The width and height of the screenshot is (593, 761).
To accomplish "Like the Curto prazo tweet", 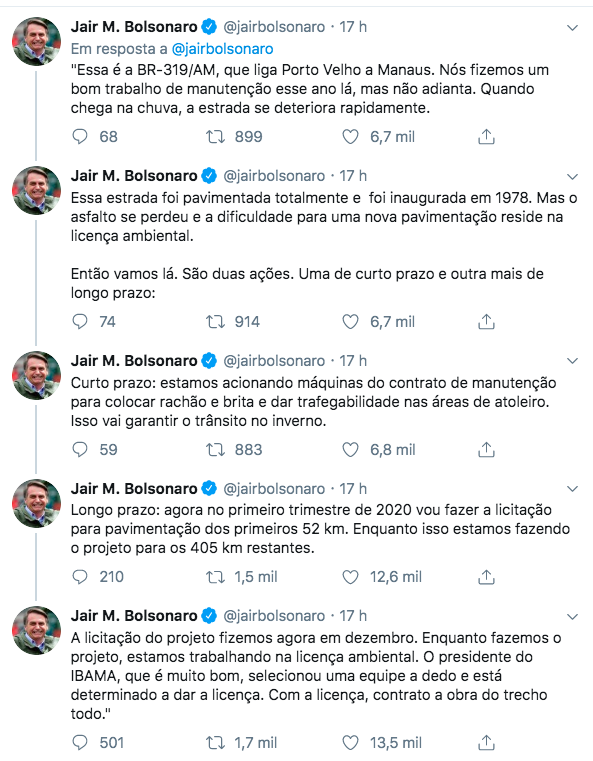I will point(350,450).
